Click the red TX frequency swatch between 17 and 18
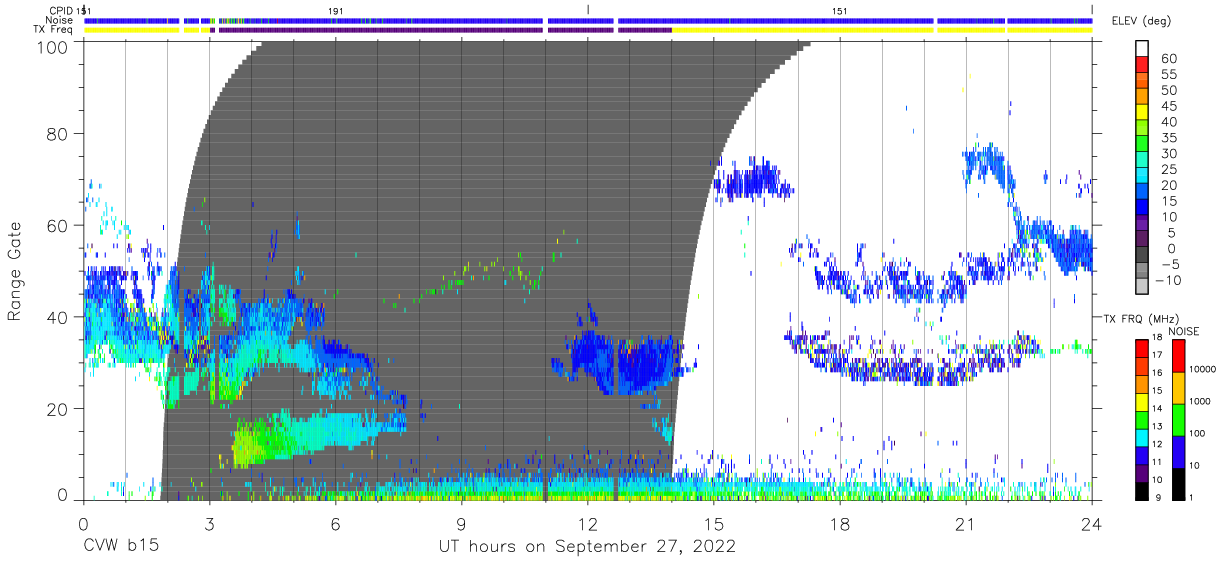 [1142, 348]
